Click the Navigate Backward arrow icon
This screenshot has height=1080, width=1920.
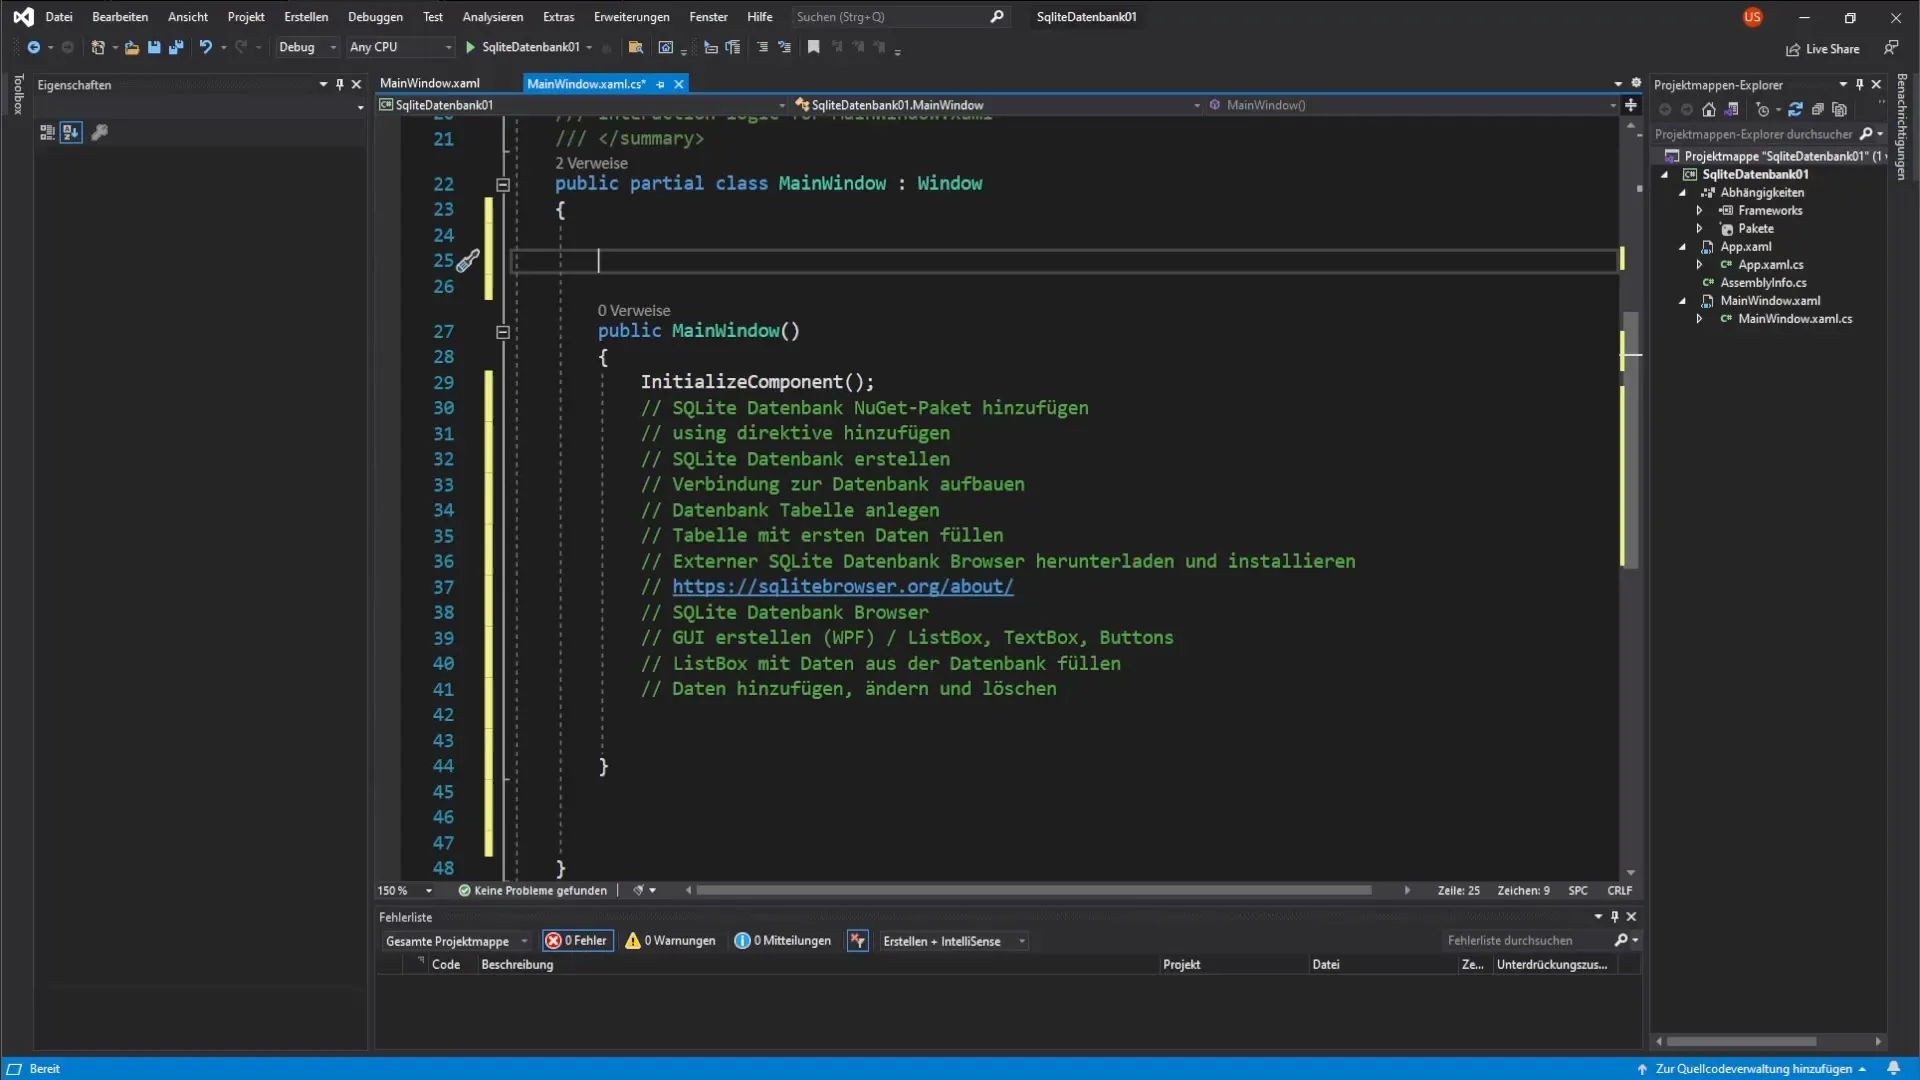tap(33, 47)
